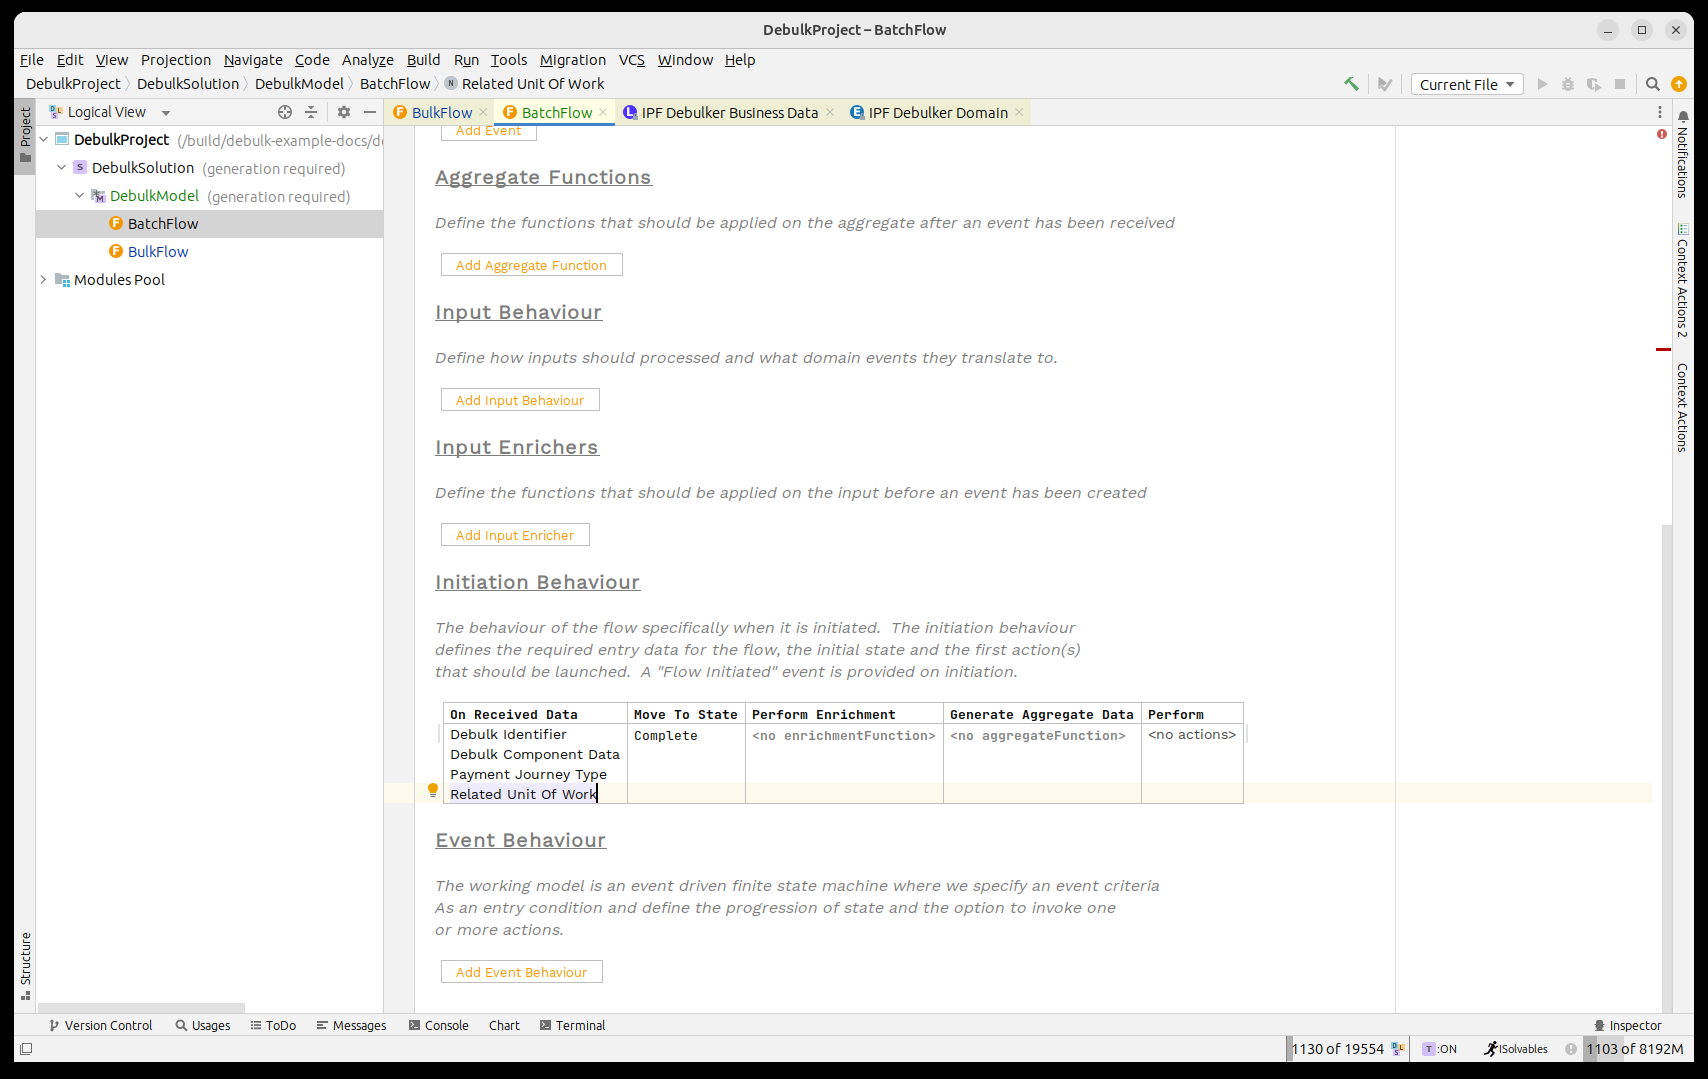The height and width of the screenshot is (1079, 1708).
Task: Open Project panel gear settings
Action: point(344,112)
